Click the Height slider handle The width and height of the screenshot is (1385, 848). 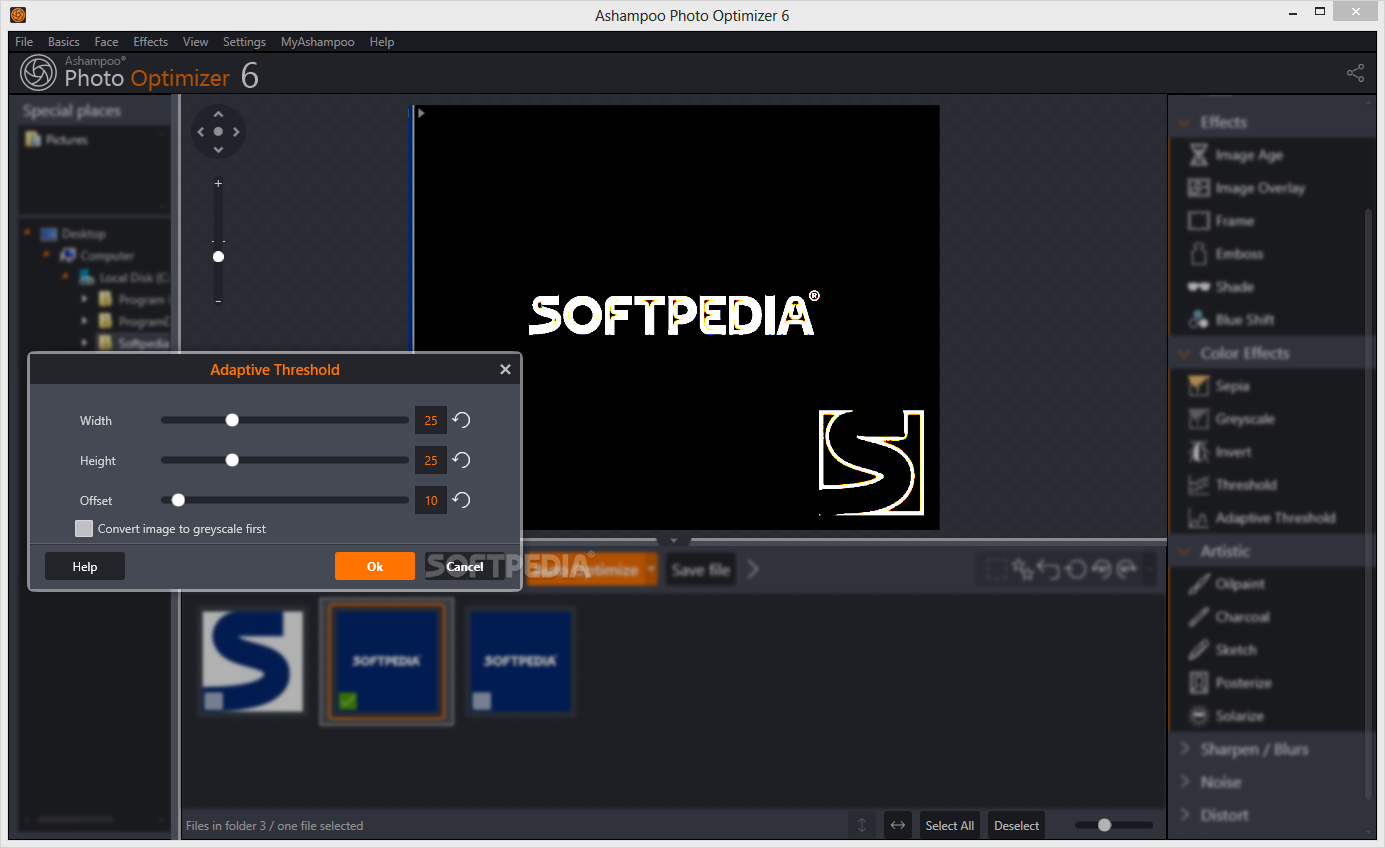click(x=232, y=460)
